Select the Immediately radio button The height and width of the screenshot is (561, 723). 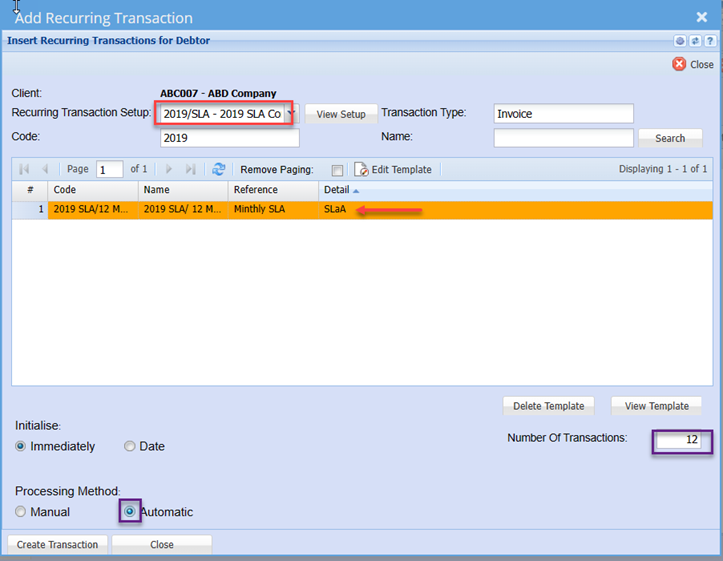[x=21, y=446]
